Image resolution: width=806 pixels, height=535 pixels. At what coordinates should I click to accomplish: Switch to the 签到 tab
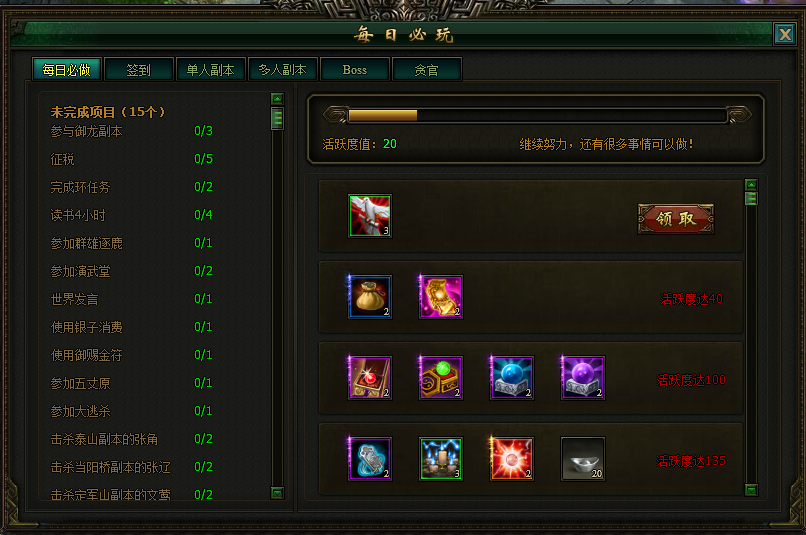[x=139, y=69]
